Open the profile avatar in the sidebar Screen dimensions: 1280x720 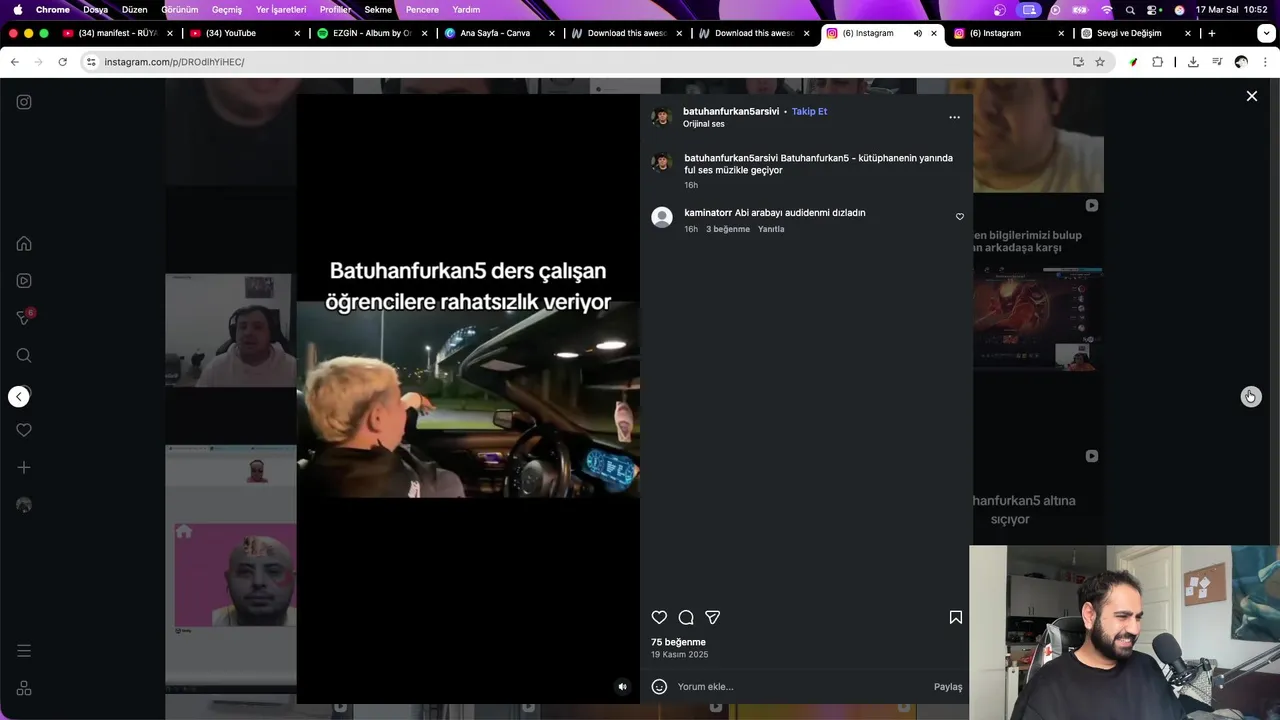tap(24, 505)
